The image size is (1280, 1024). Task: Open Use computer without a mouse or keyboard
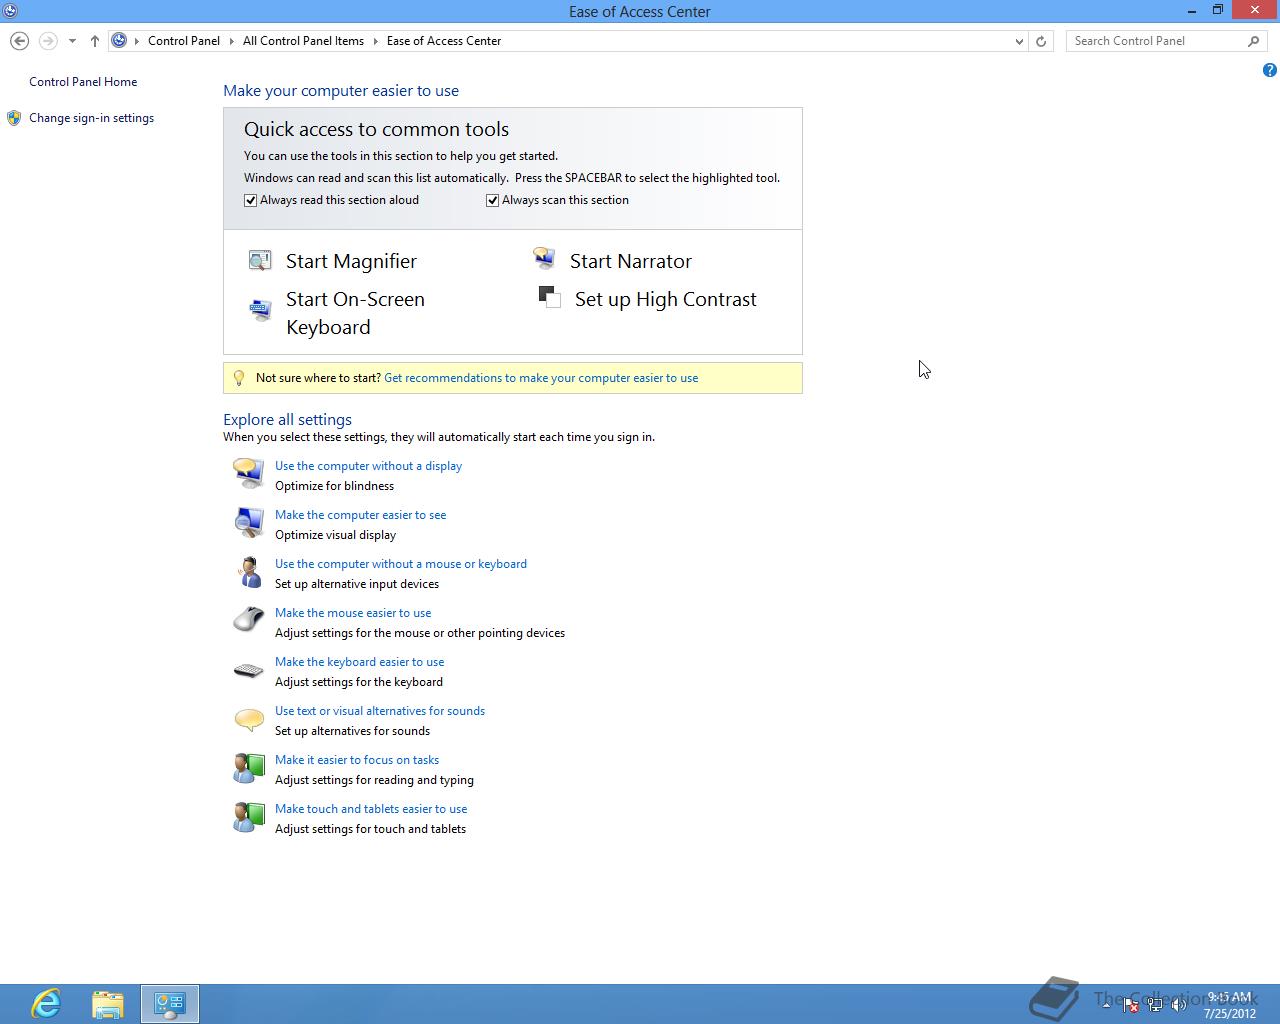401,564
